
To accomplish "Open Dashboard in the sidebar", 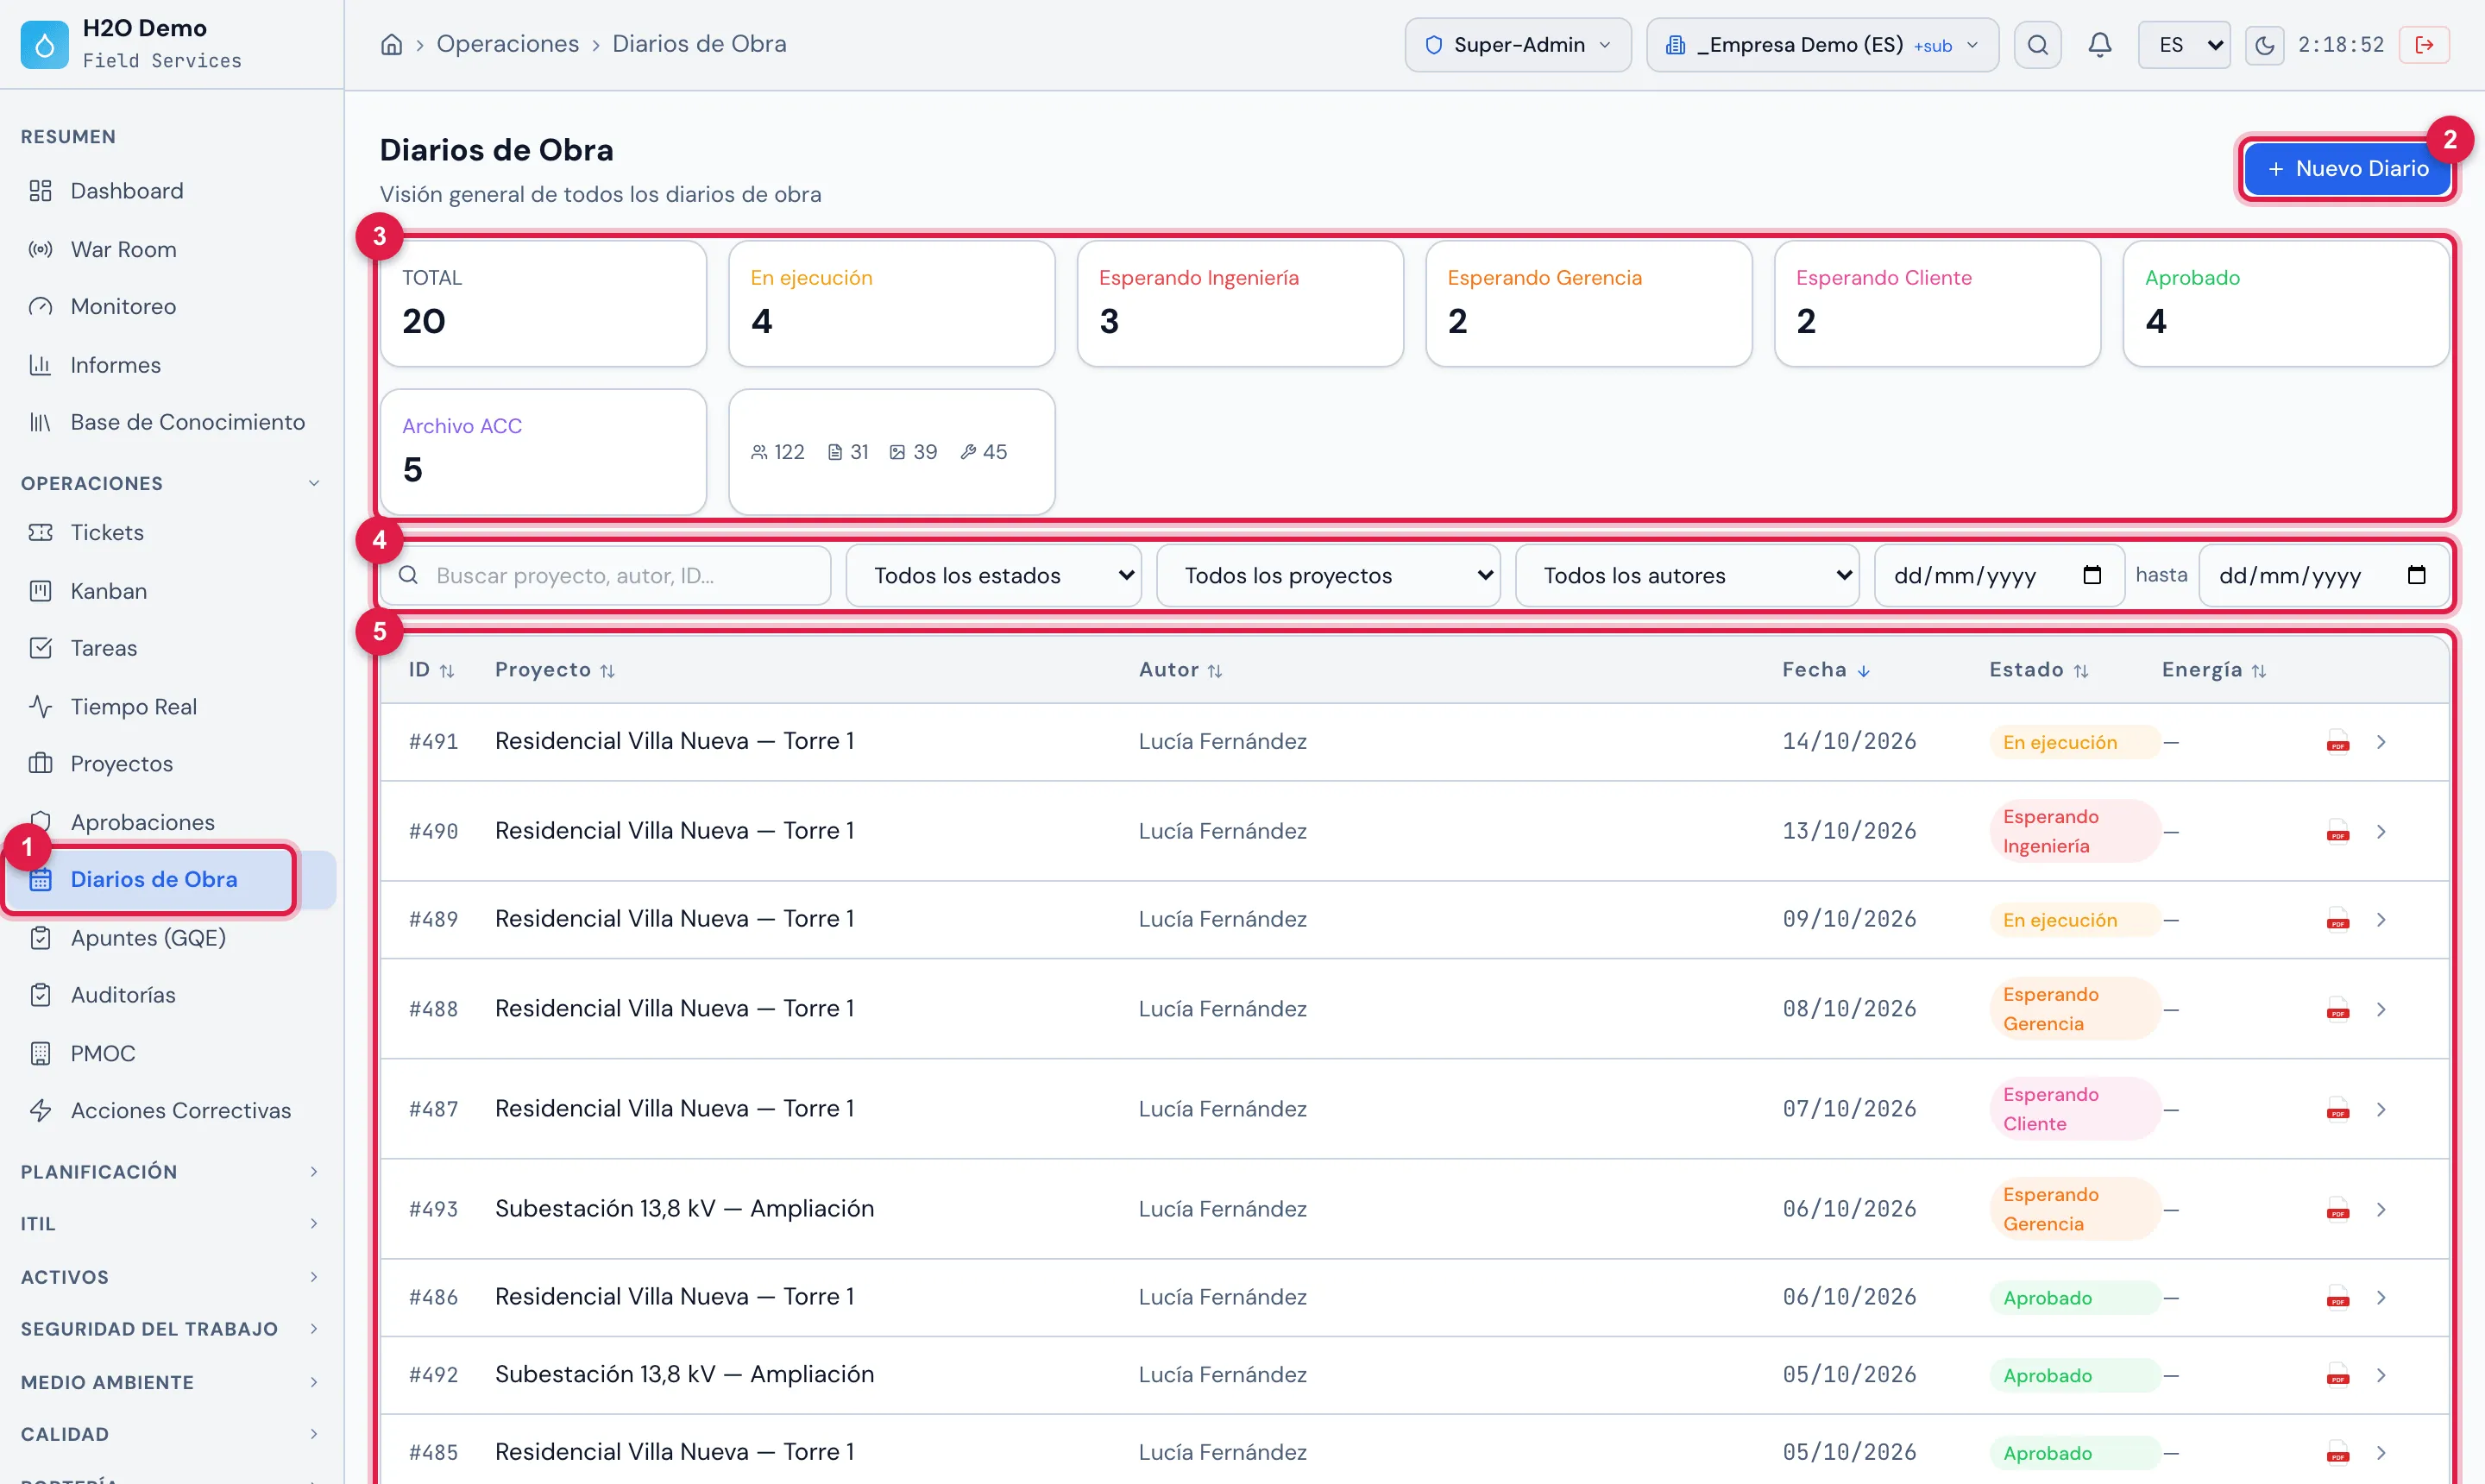I will point(127,191).
